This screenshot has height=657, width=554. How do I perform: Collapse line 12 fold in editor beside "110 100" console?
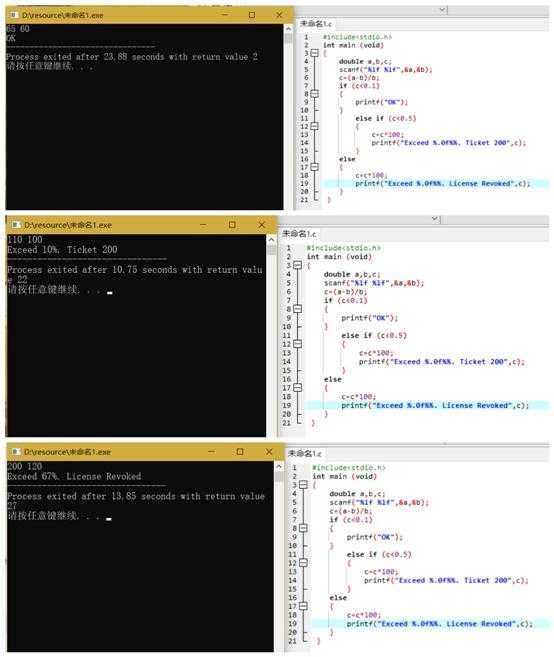pos(298,344)
